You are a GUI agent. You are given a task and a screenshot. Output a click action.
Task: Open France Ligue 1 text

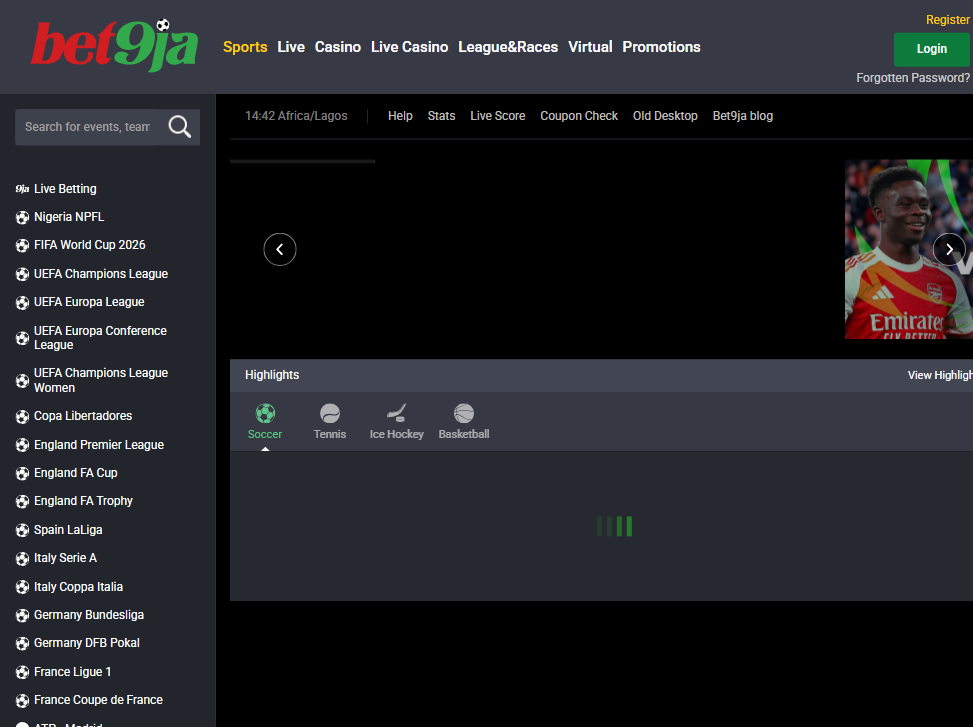click(x=73, y=672)
